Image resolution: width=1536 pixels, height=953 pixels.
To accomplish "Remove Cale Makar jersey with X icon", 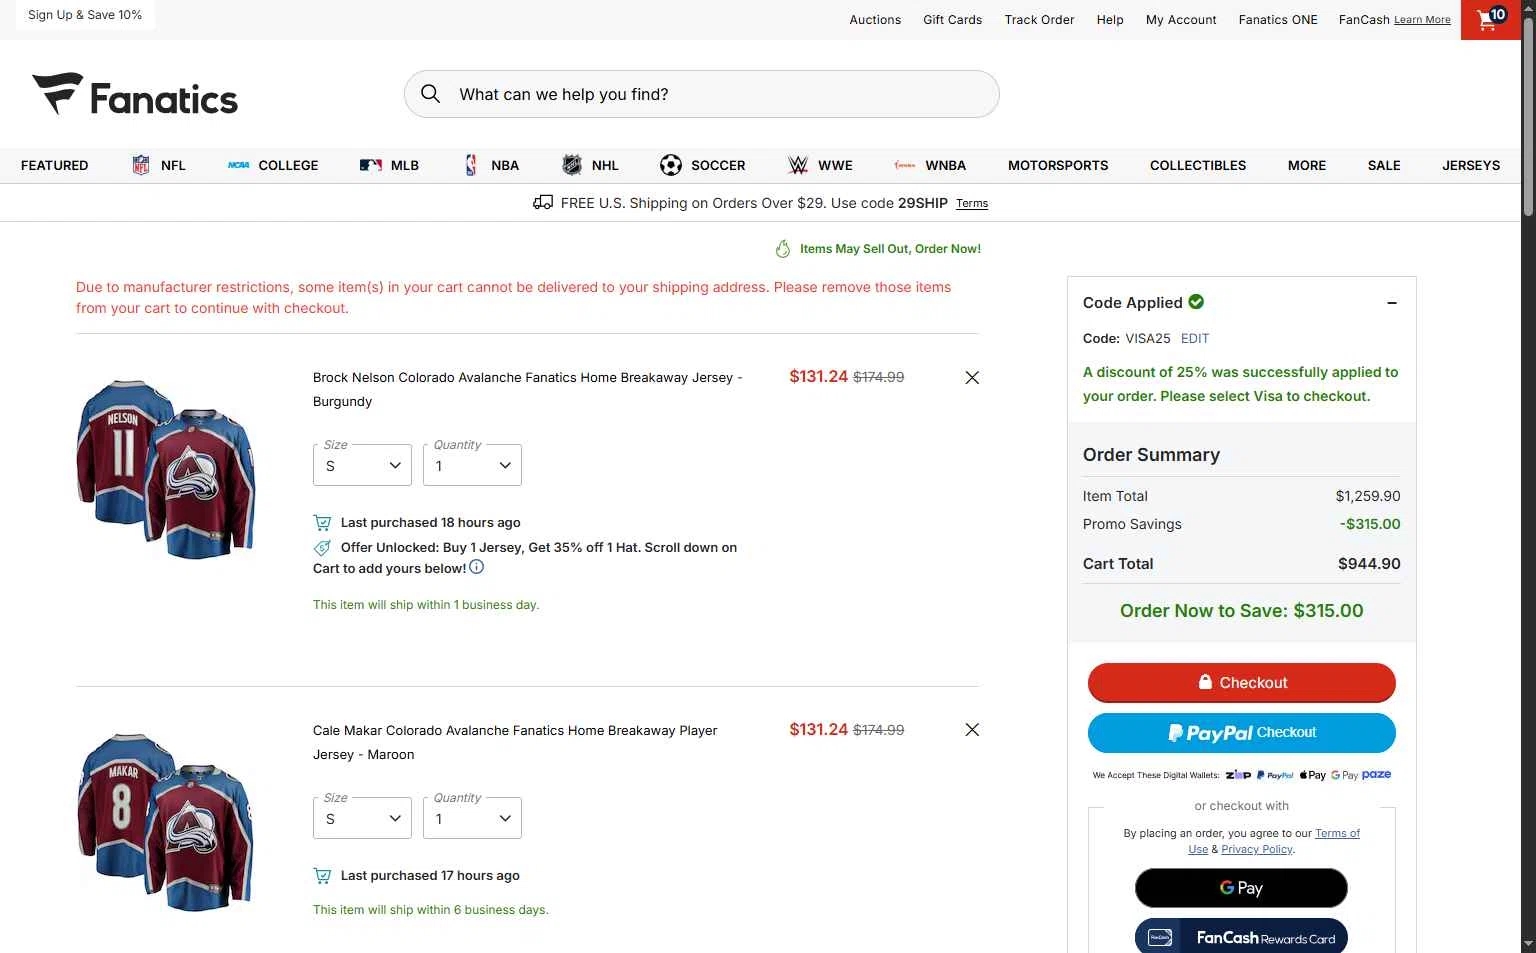I will (972, 730).
